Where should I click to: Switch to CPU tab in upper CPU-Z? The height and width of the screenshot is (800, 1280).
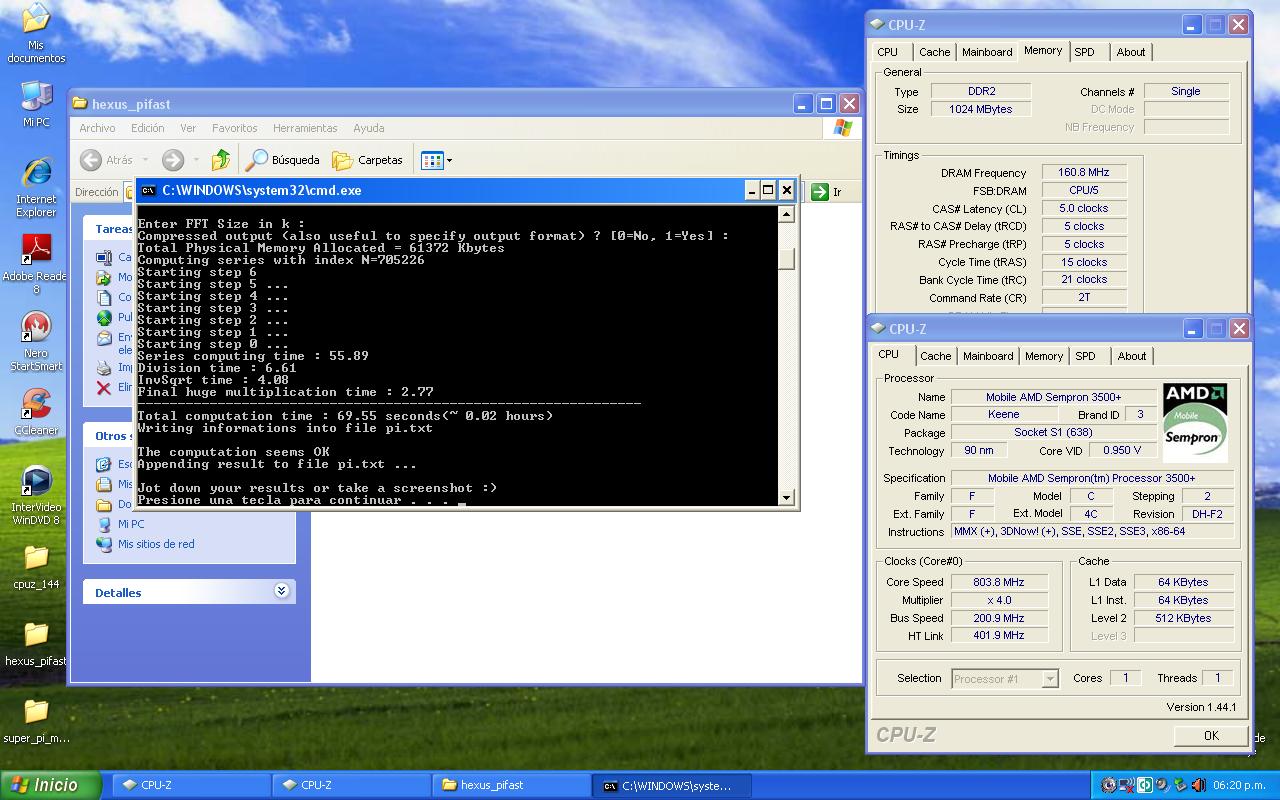click(x=887, y=52)
